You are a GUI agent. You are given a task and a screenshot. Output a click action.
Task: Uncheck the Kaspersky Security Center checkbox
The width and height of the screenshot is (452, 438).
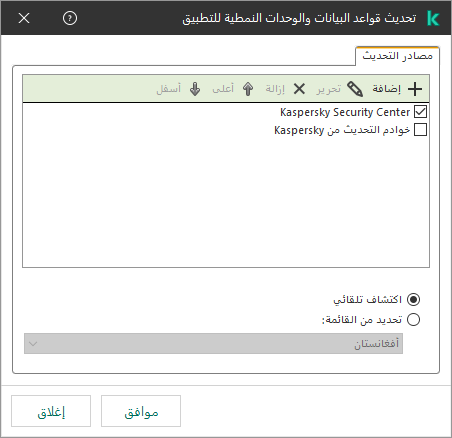(x=420, y=112)
